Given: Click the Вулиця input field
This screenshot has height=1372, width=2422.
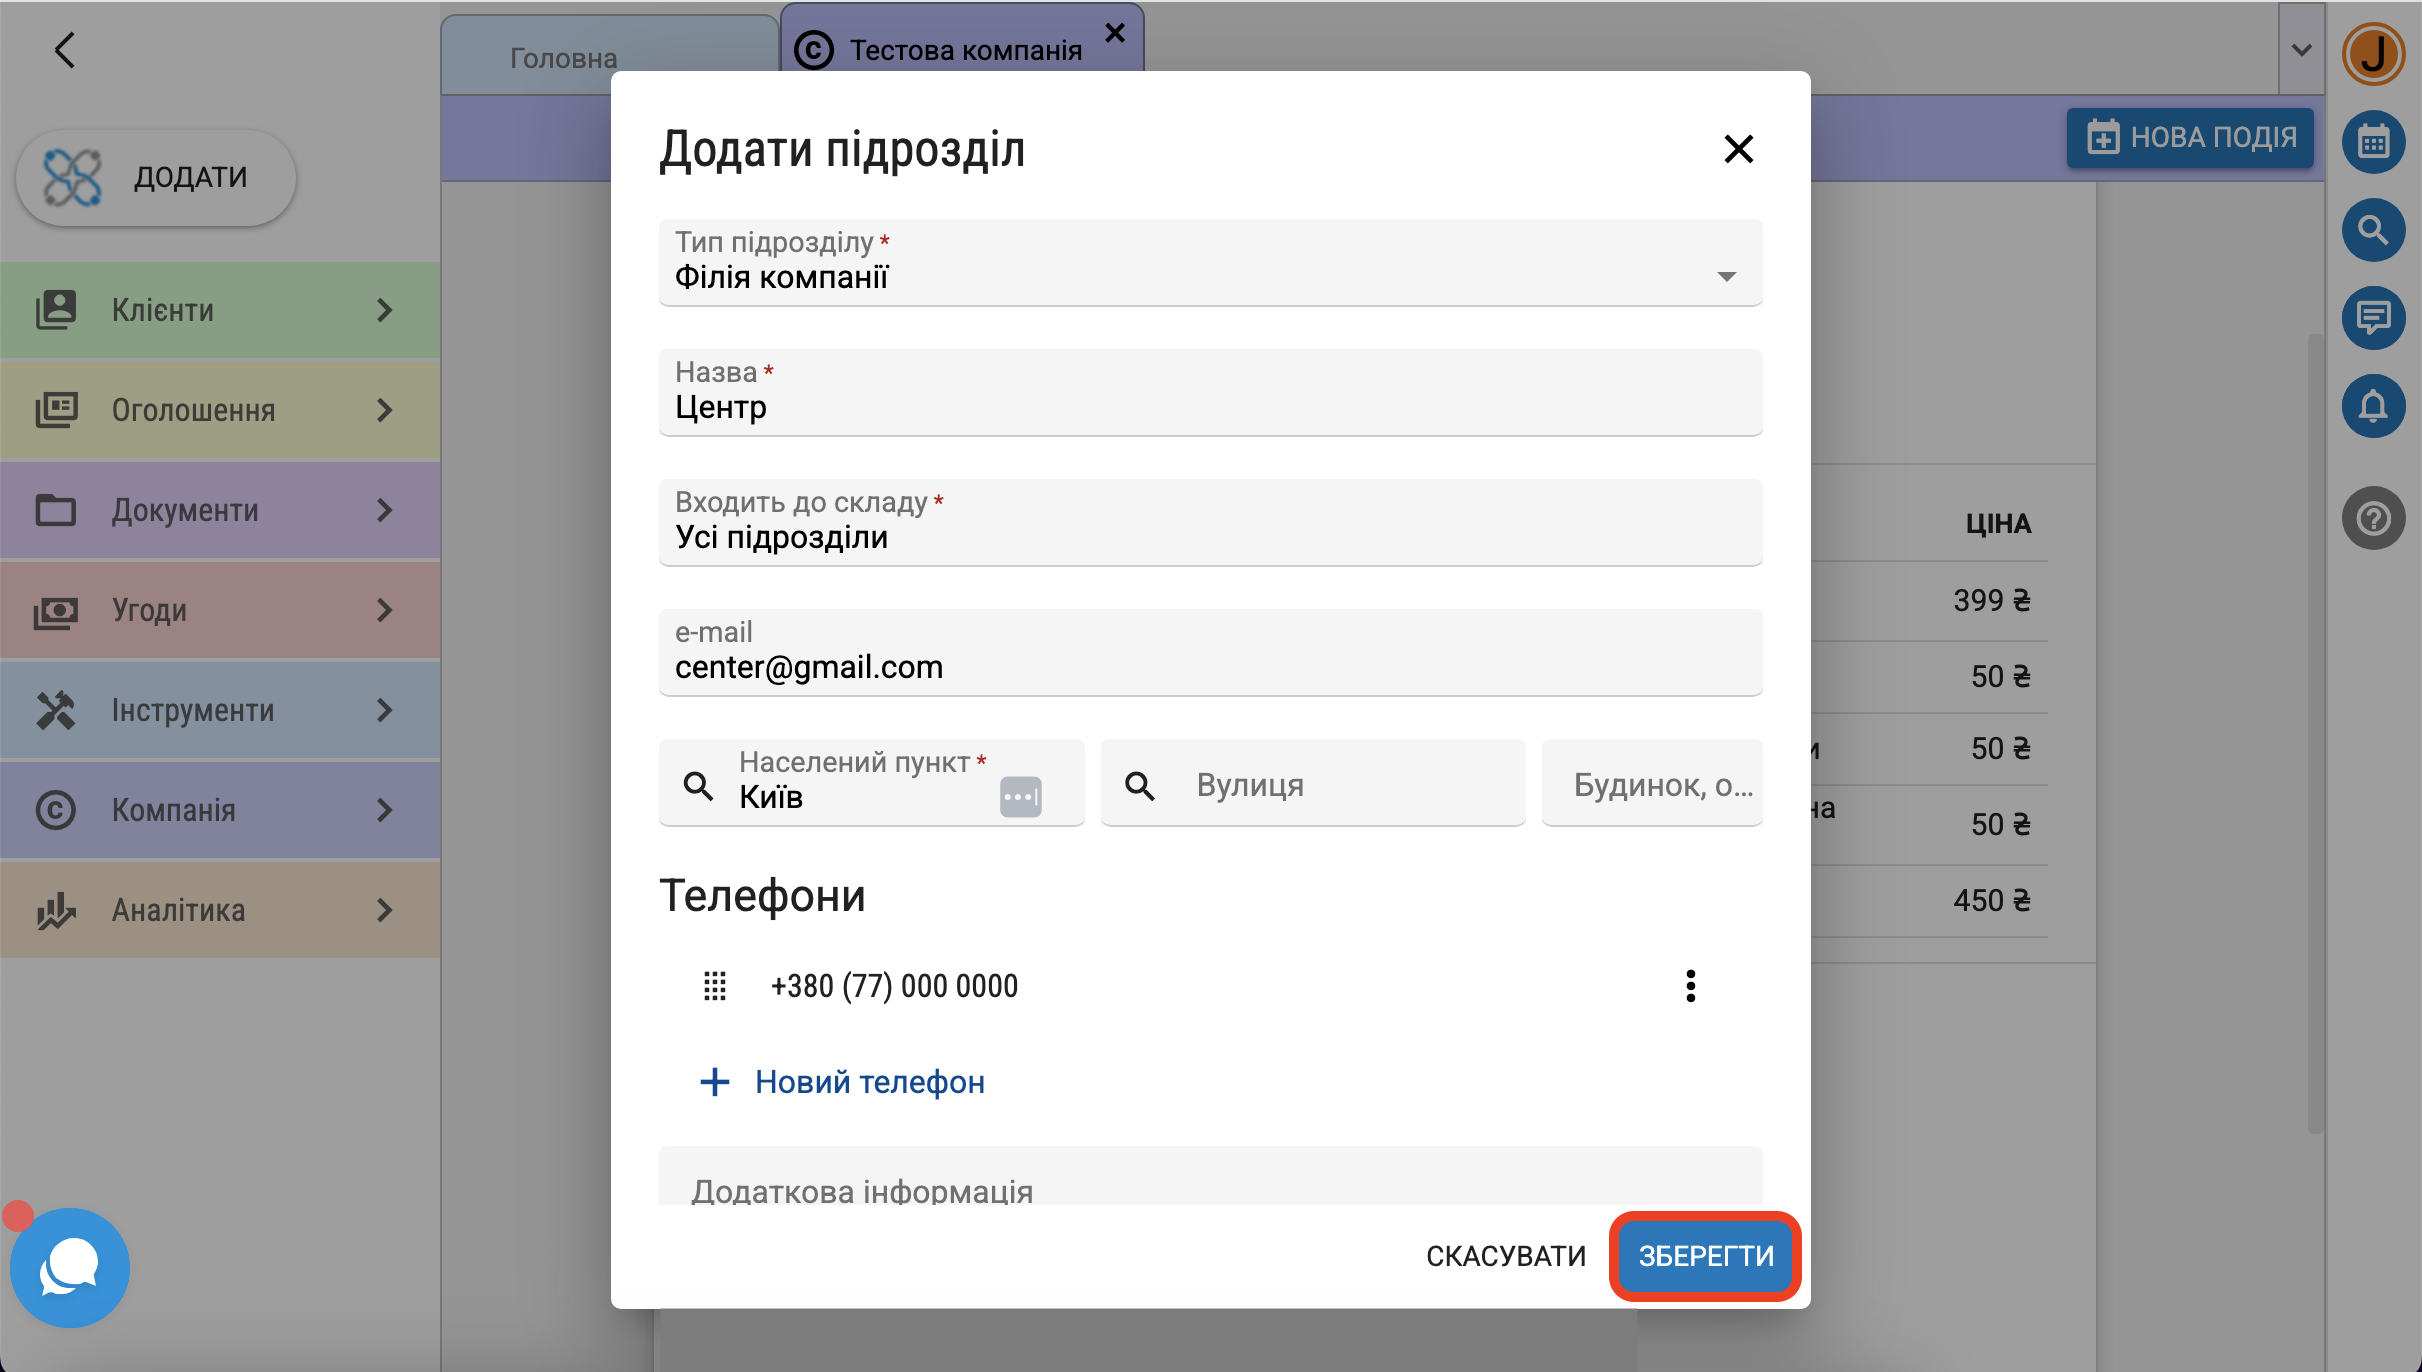Looking at the screenshot, I should point(1340,785).
